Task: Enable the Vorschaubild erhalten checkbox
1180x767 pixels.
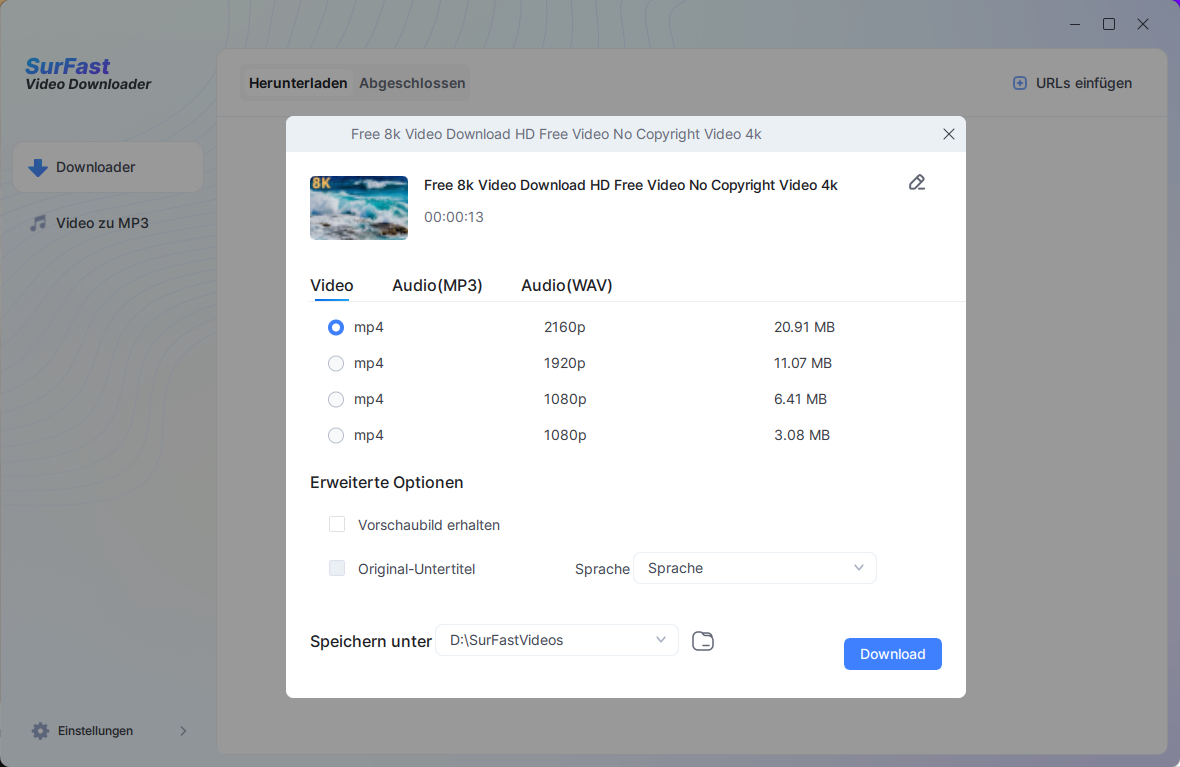Action: 337,525
